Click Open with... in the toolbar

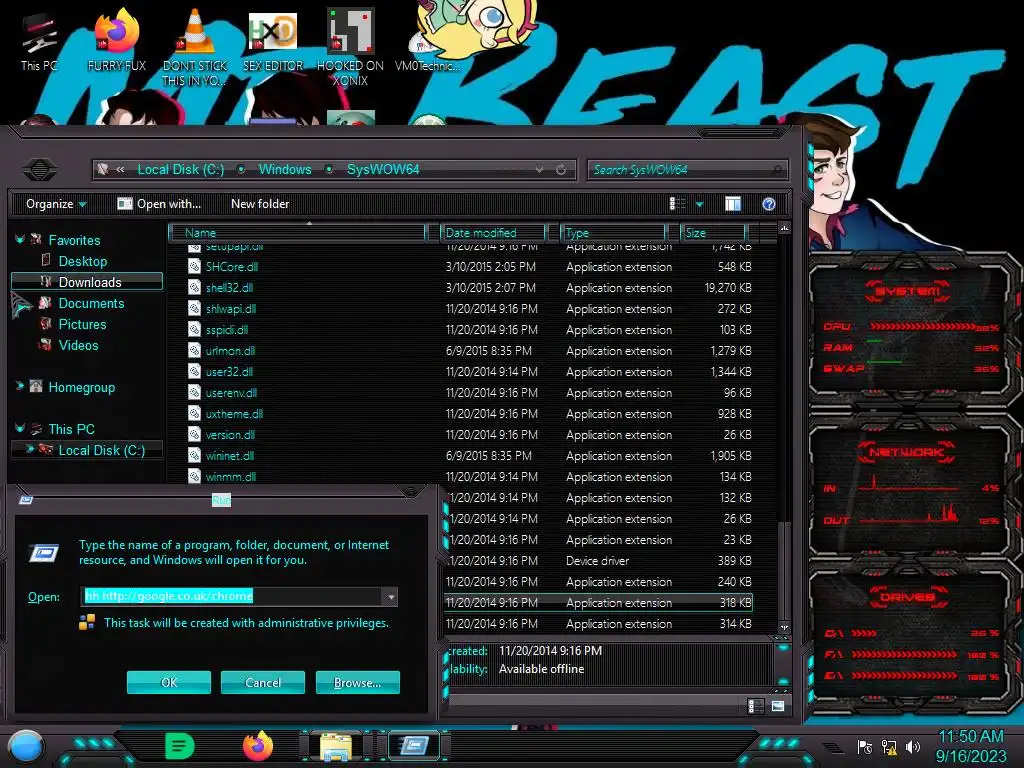coord(159,204)
